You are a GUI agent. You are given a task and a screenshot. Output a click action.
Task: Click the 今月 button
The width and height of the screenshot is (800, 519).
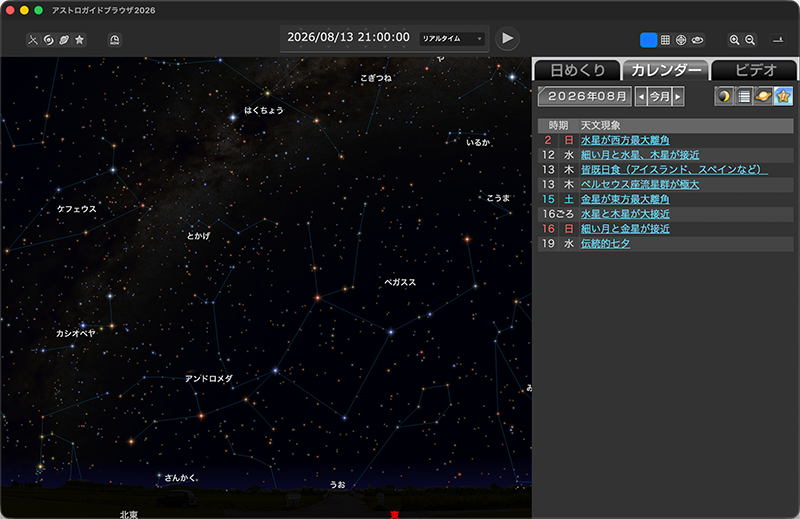(x=659, y=97)
